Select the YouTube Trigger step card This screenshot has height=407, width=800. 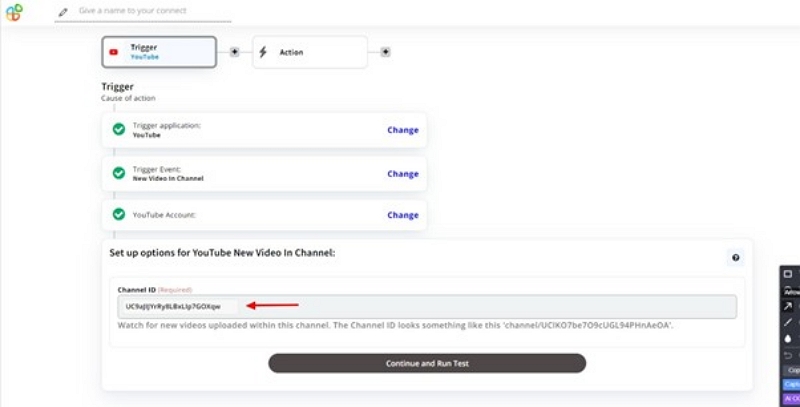[159, 52]
